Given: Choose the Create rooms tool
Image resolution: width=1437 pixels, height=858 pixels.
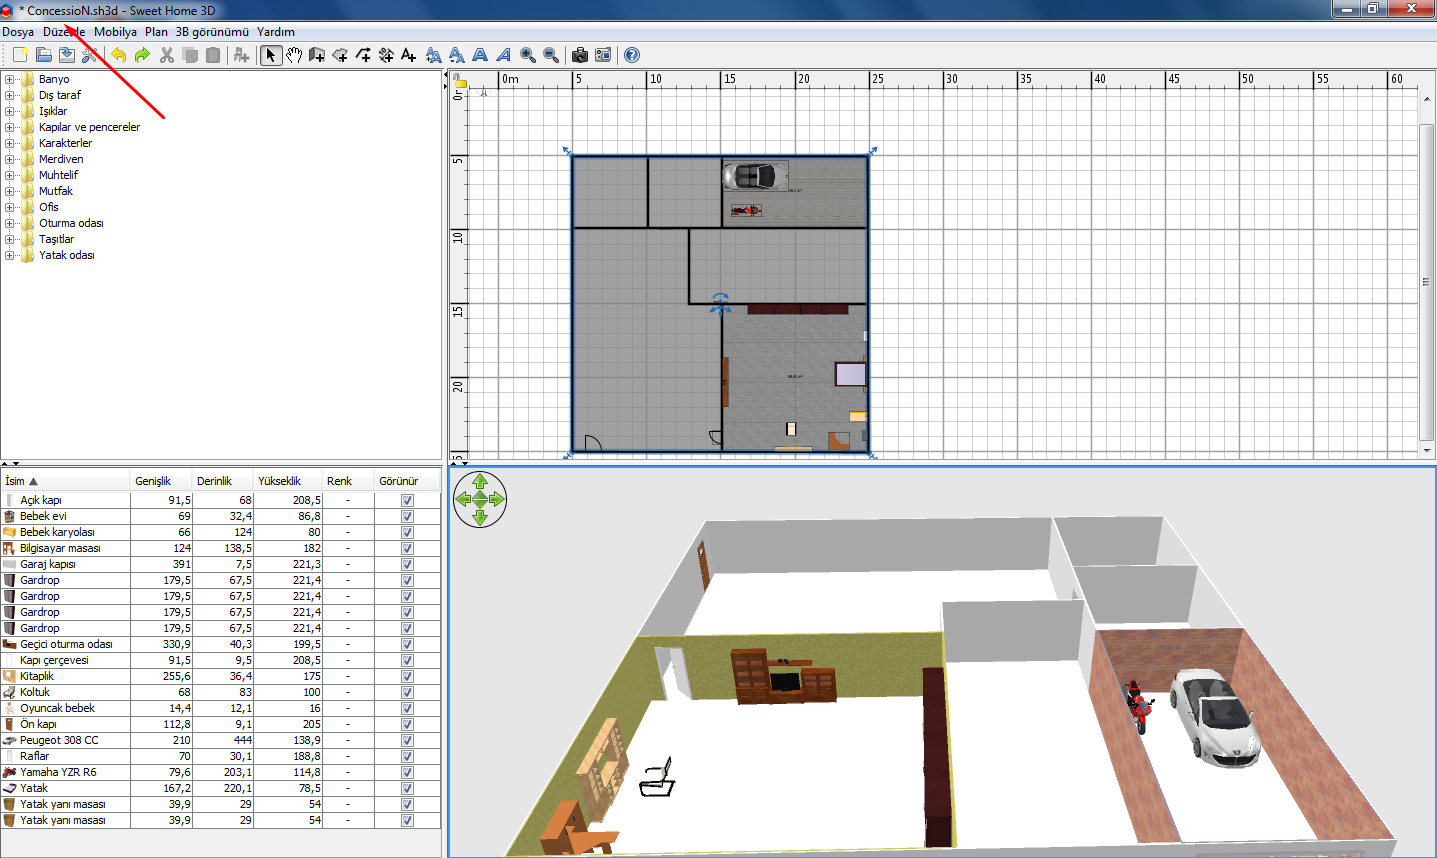Looking at the screenshot, I should (x=340, y=55).
